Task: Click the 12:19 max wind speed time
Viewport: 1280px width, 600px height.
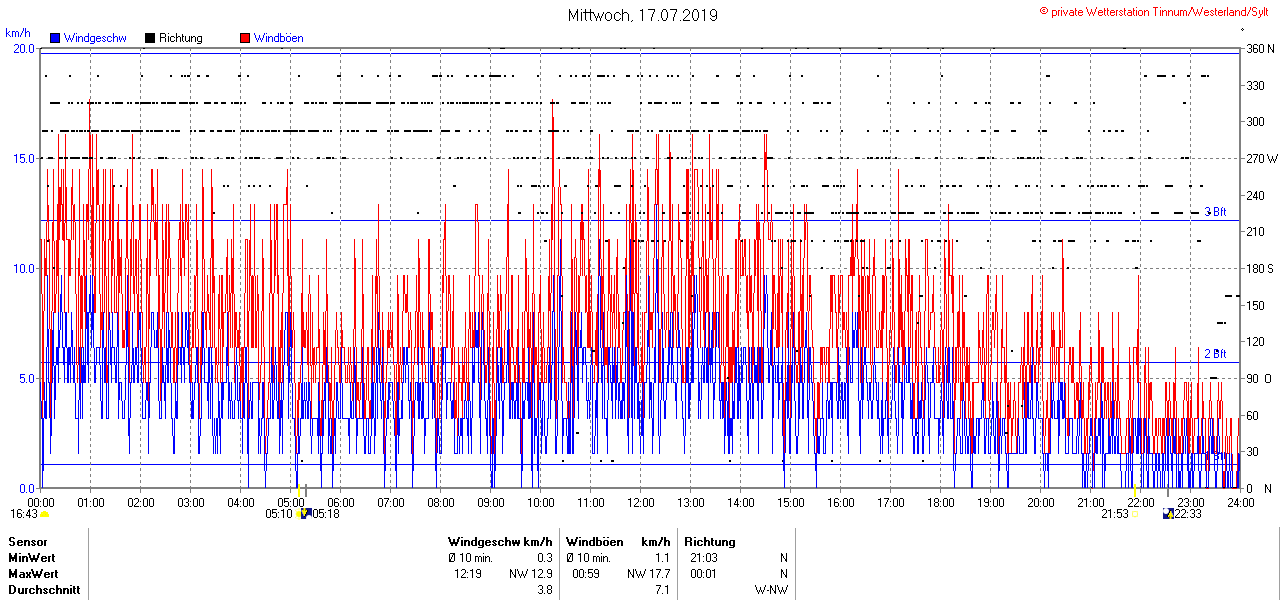Action: [468, 574]
